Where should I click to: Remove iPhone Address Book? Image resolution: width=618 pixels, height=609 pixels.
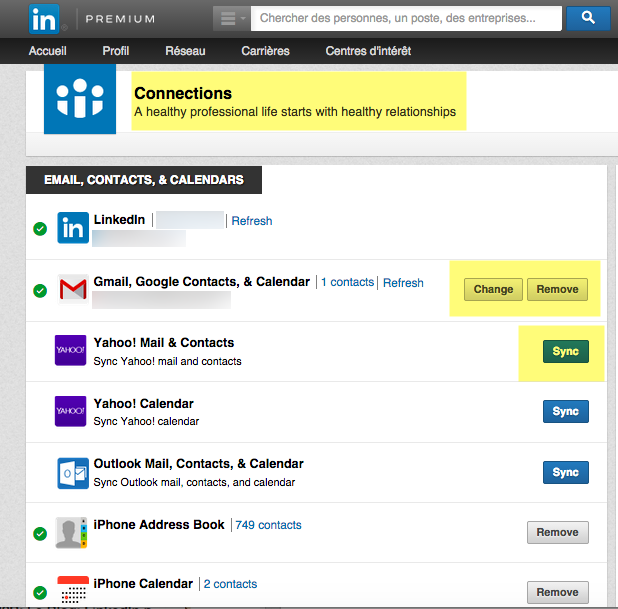[558, 533]
